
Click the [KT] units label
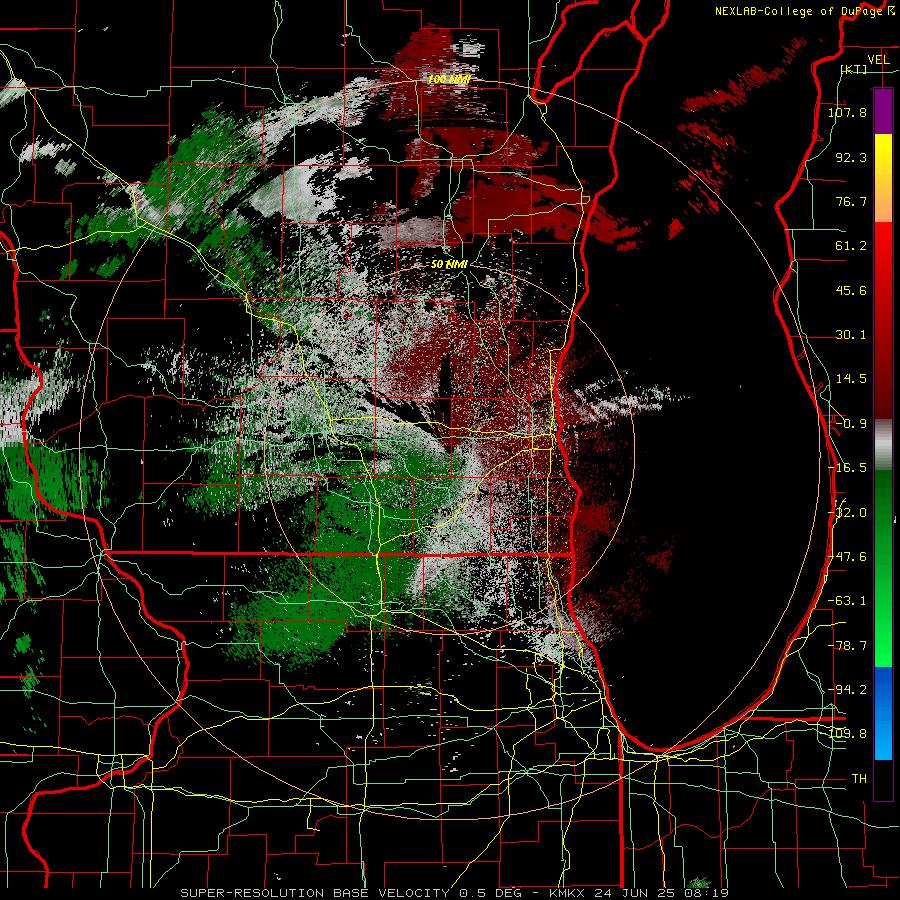(854, 70)
